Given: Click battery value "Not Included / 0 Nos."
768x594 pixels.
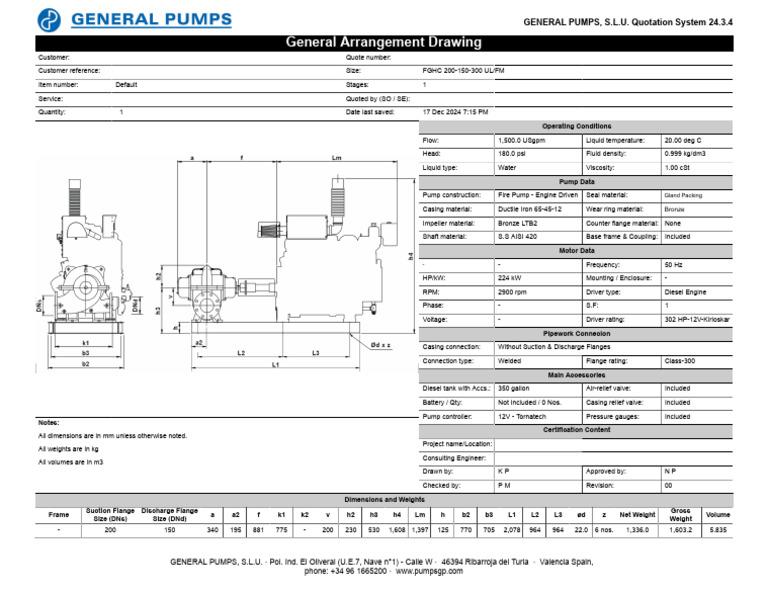Looking at the screenshot, I should (529, 403).
